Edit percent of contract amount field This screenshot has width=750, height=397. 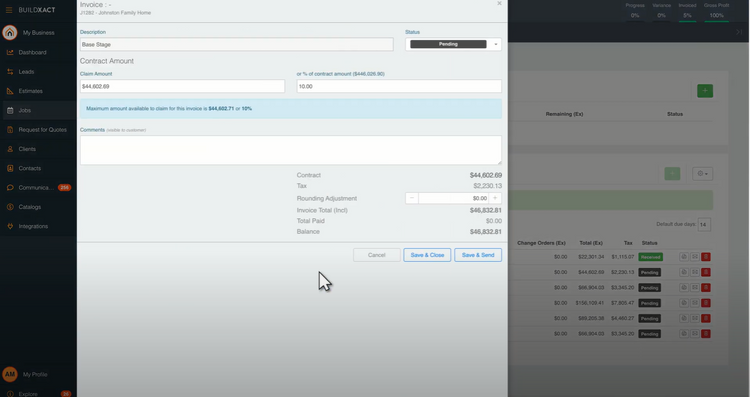[x=399, y=87]
